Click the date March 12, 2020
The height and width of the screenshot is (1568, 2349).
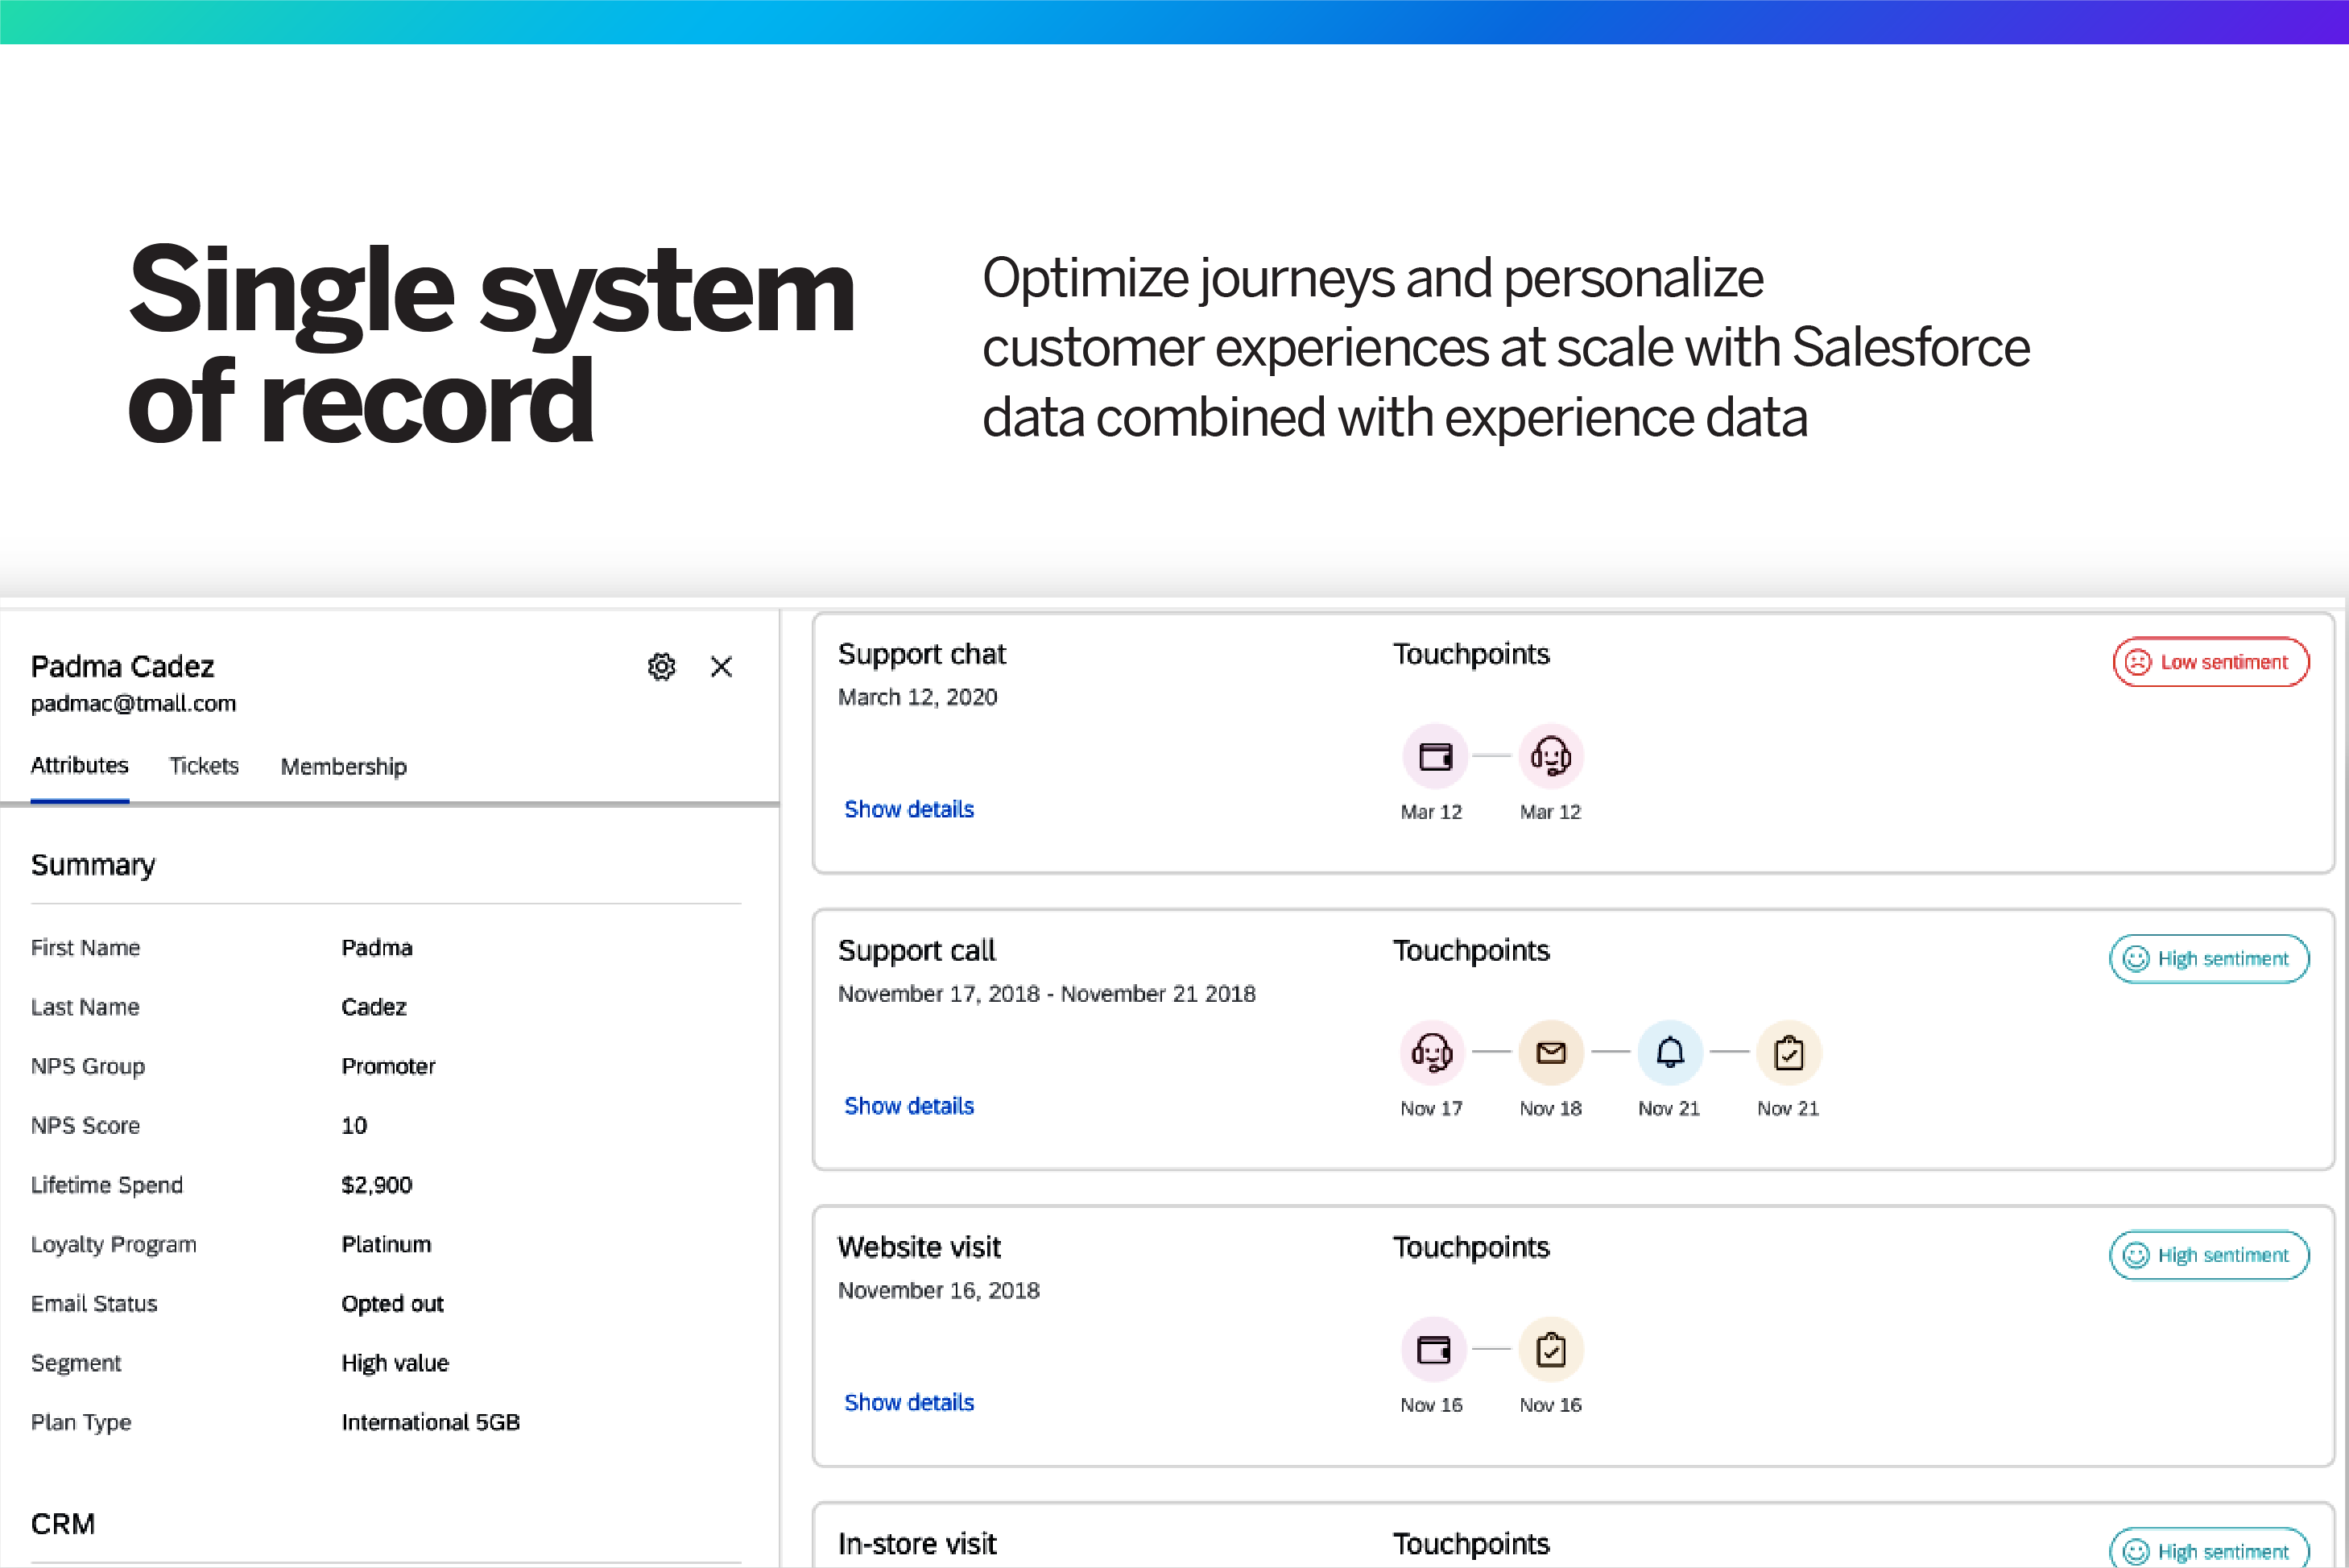[917, 697]
